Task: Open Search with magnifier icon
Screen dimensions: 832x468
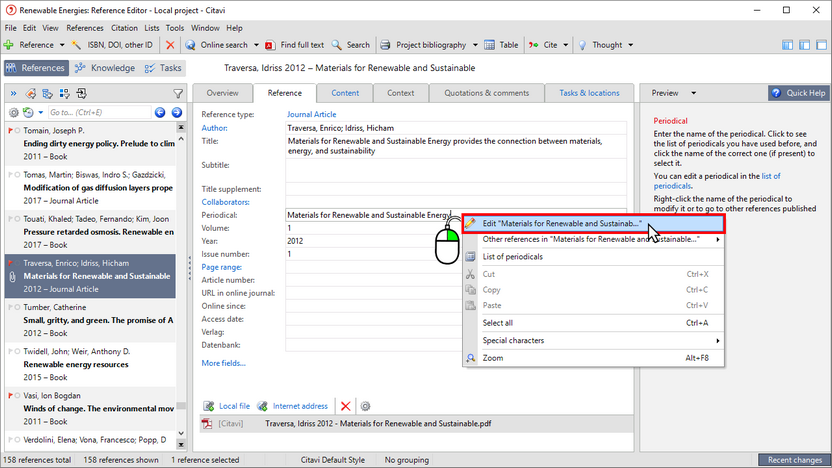Action: [x=351, y=45]
